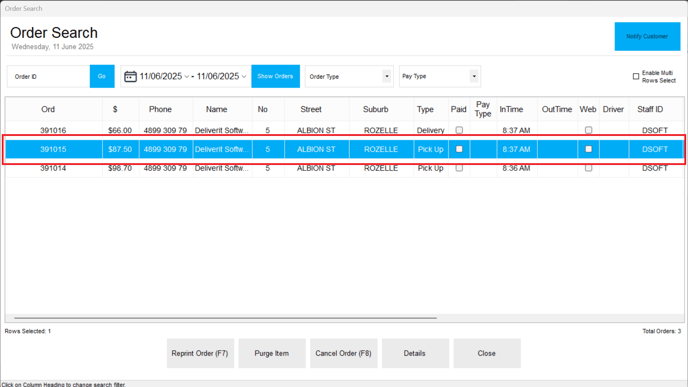Click the $98.70 amount cell
Screen dimensions: 688x387
[120, 168]
